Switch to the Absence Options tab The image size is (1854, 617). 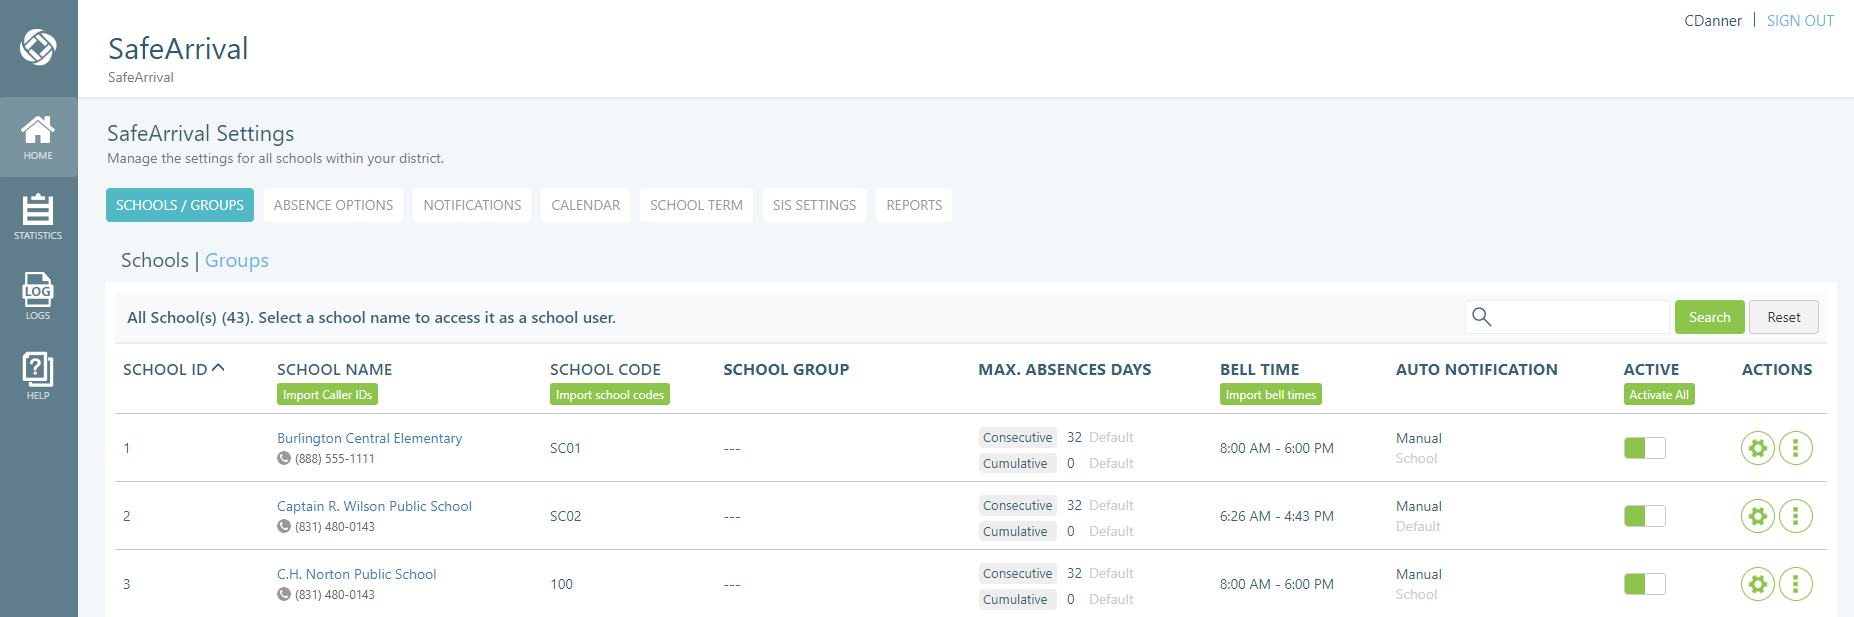click(333, 205)
